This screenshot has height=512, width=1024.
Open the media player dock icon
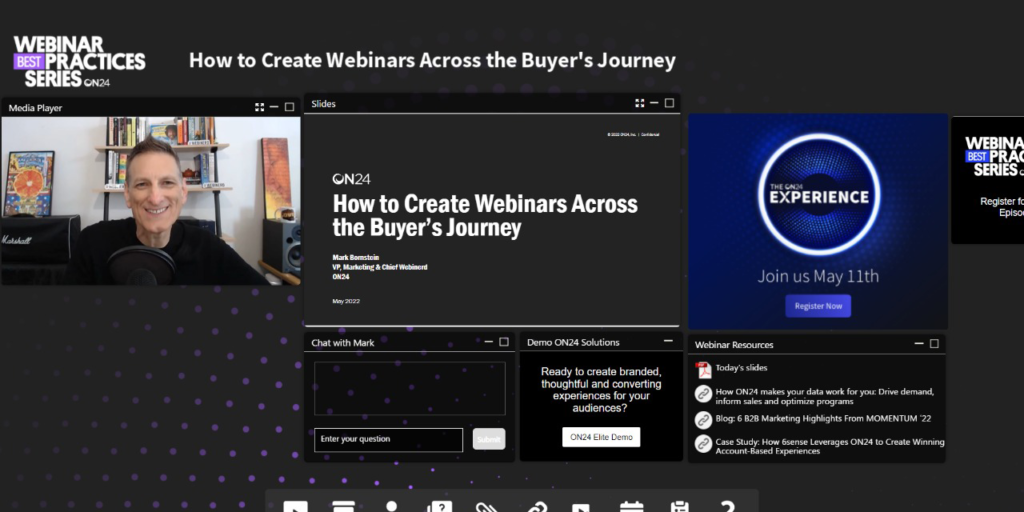[295, 506]
